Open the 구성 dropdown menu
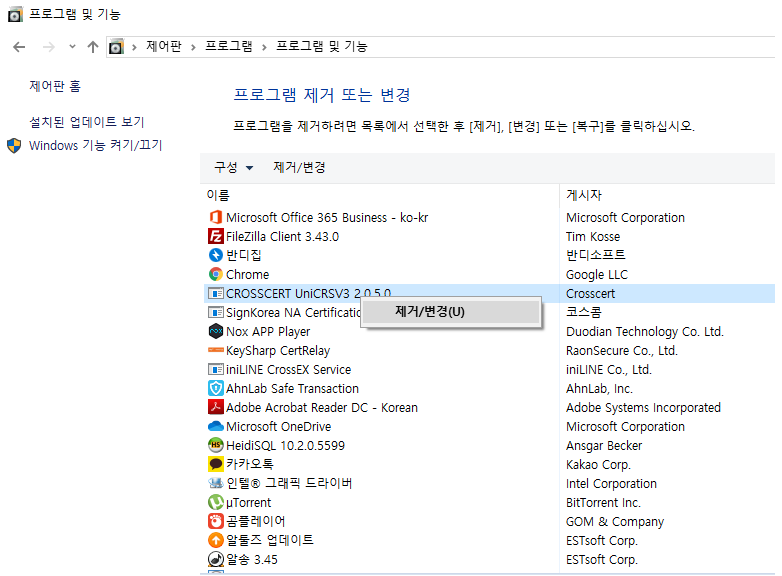This screenshot has height=576, width=782. pyautogui.click(x=233, y=168)
